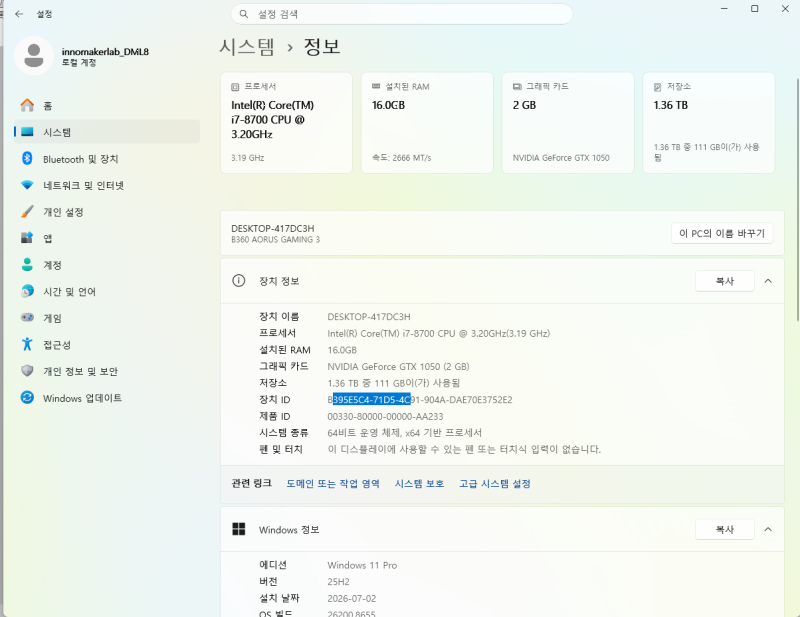This screenshot has width=800, height=617.
Task: Click the 설치된 RAM 16.0GB card
Action: pos(427,122)
